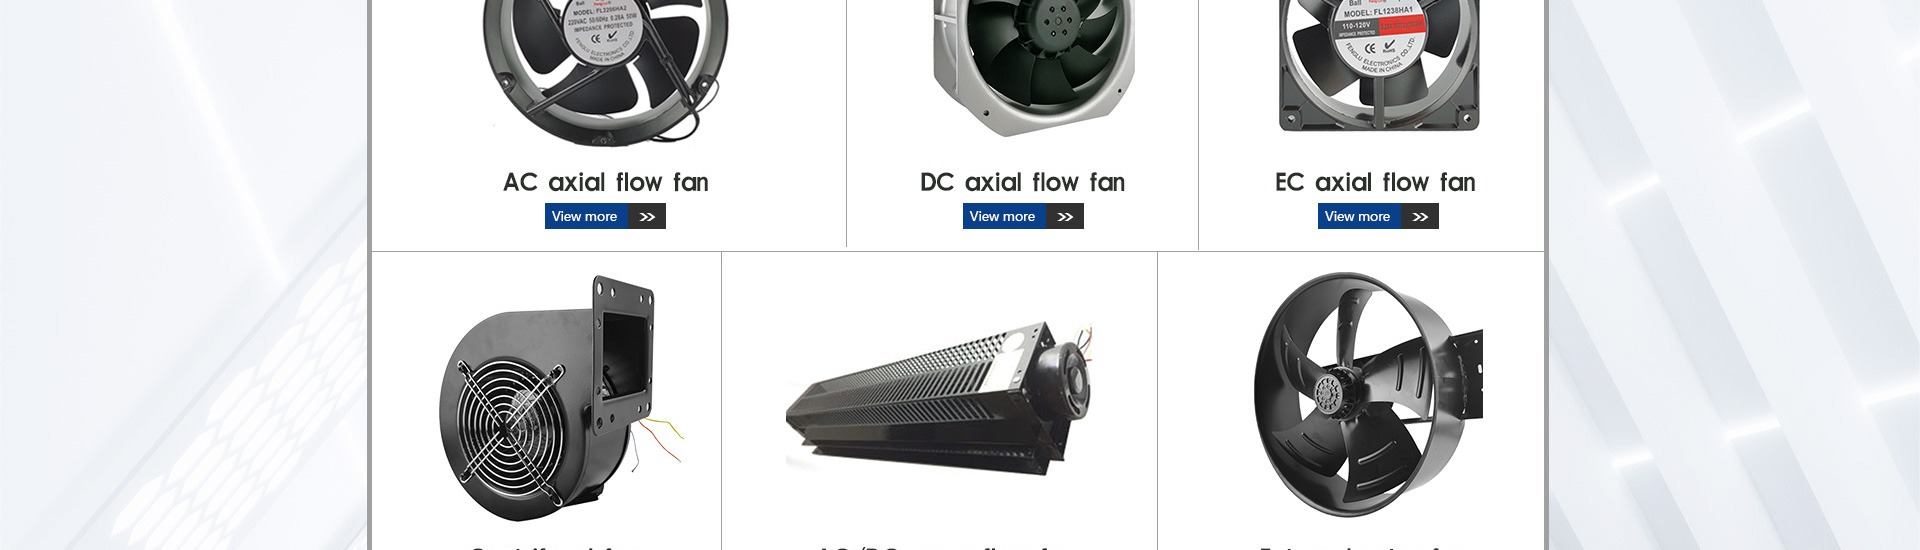Select the external rotor fan image
Viewport: 1920px width, 550px height.
(x=1368, y=393)
